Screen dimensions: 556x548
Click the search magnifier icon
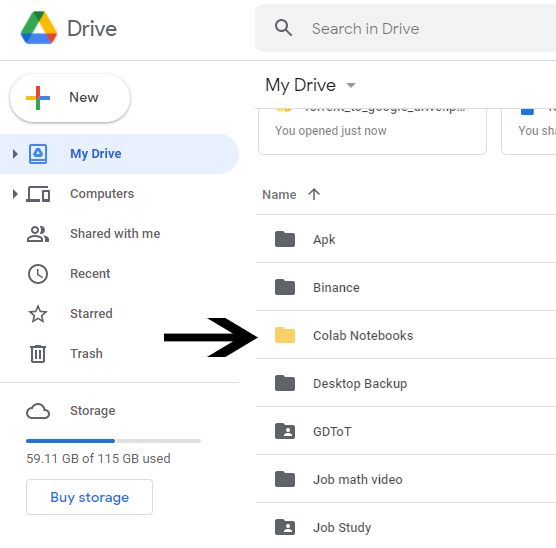tap(283, 28)
